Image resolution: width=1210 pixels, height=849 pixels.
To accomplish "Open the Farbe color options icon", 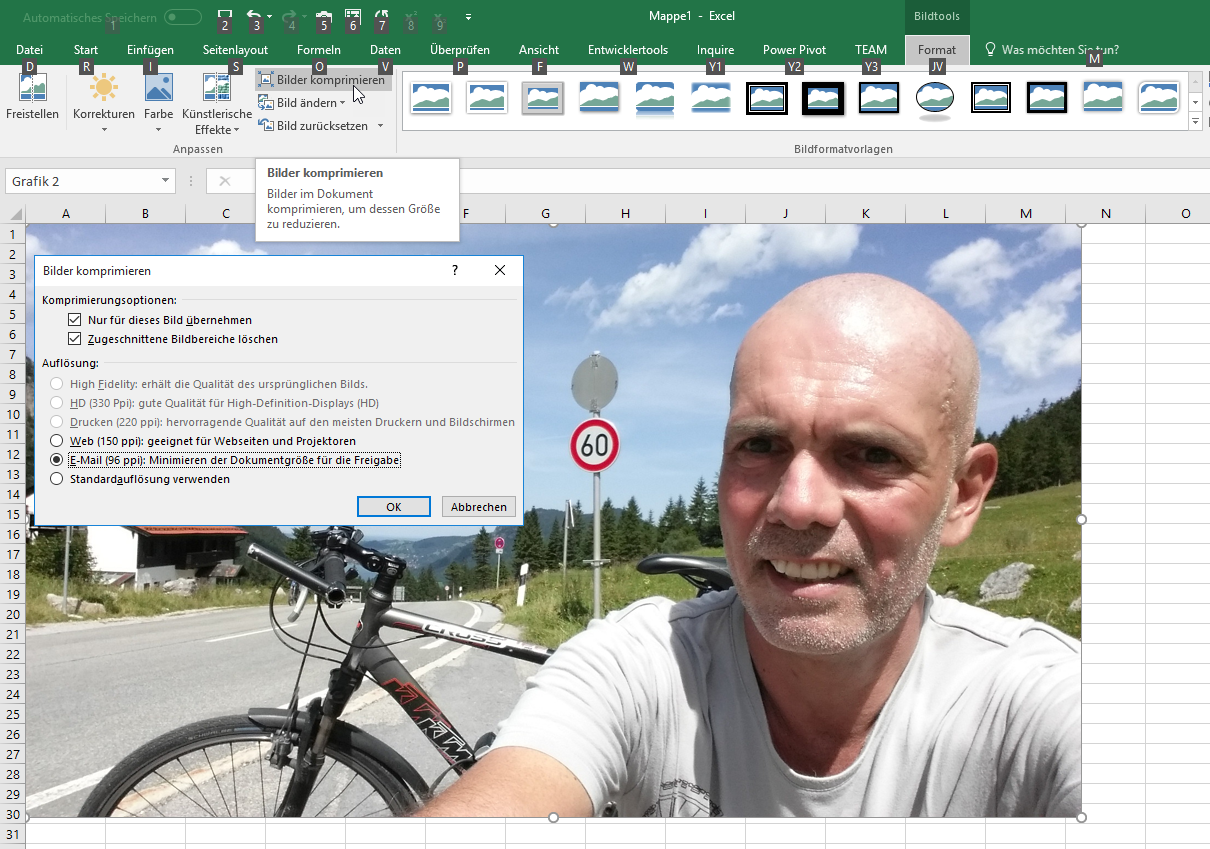I will pyautogui.click(x=158, y=90).
